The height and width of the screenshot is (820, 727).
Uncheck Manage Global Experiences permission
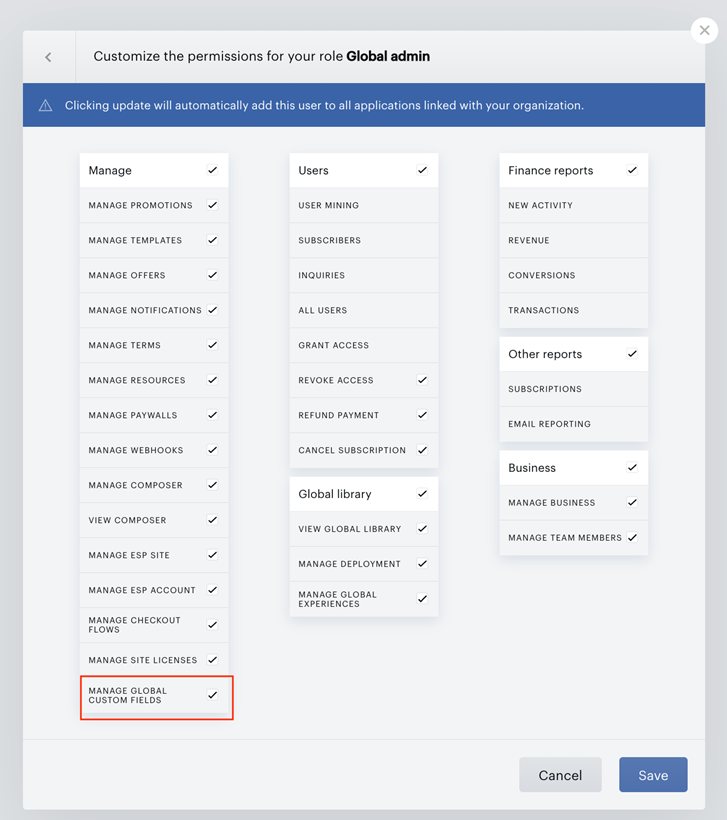tap(422, 599)
